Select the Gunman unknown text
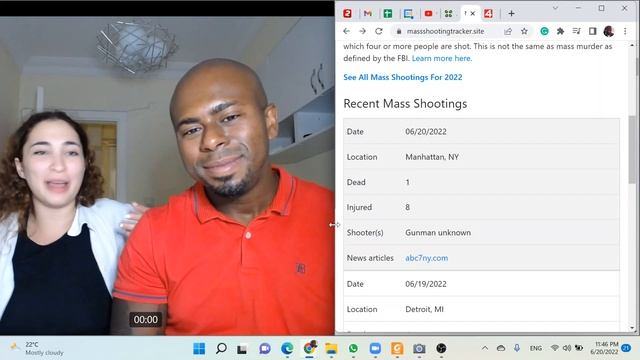Viewport: 640px width, 360px height. click(438, 233)
